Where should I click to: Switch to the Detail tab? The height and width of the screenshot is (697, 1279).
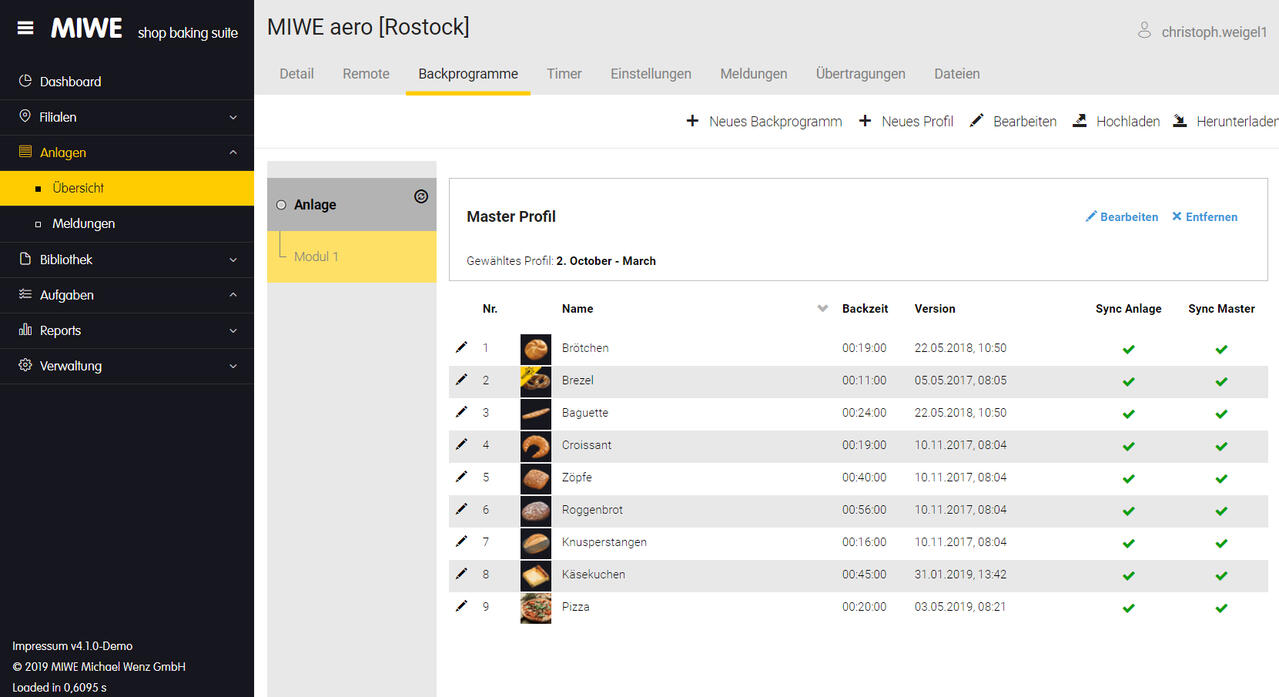(297, 74)
